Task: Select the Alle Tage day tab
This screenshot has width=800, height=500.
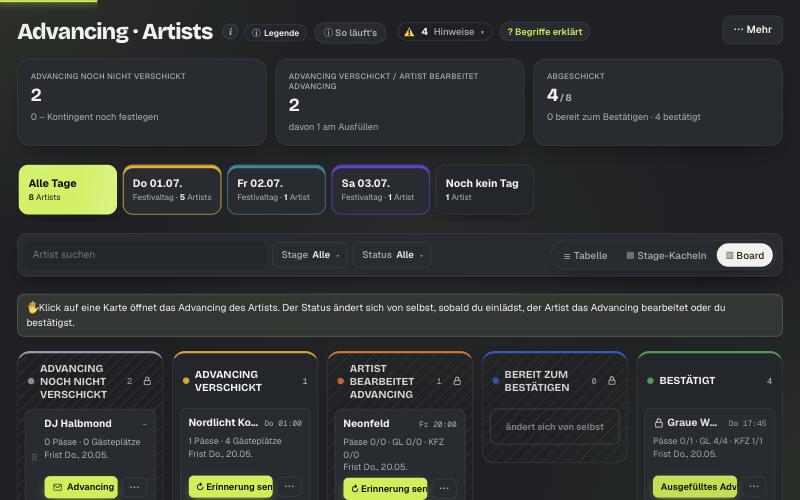Action: tap(68, 189)
